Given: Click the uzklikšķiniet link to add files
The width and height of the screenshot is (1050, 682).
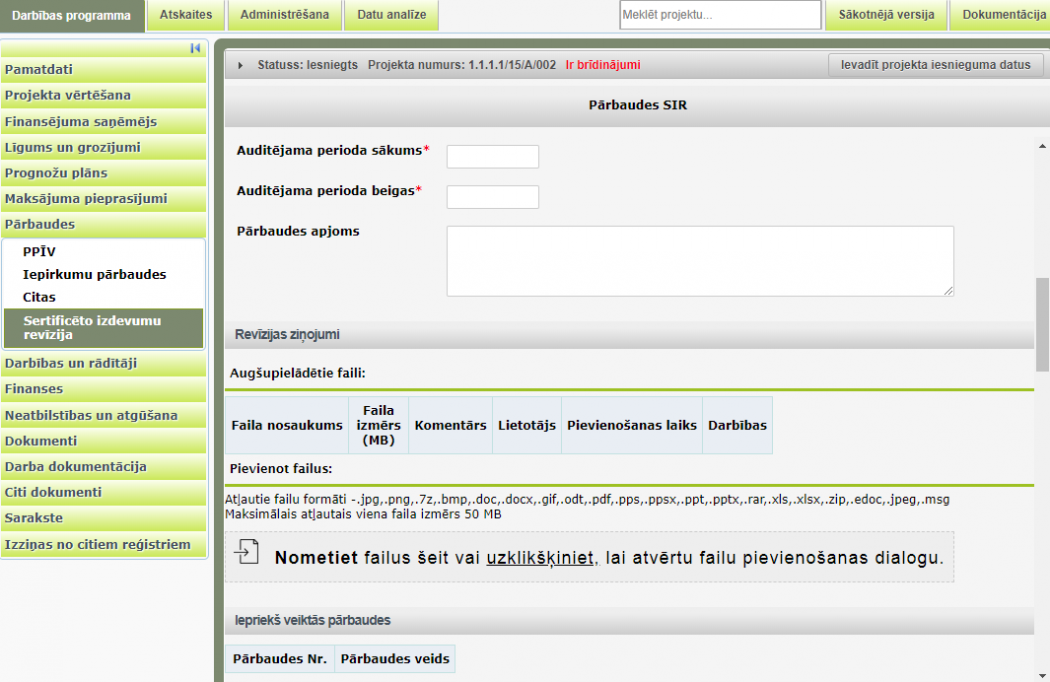Looking at the screenshot, I should click(x=541, y=558).
